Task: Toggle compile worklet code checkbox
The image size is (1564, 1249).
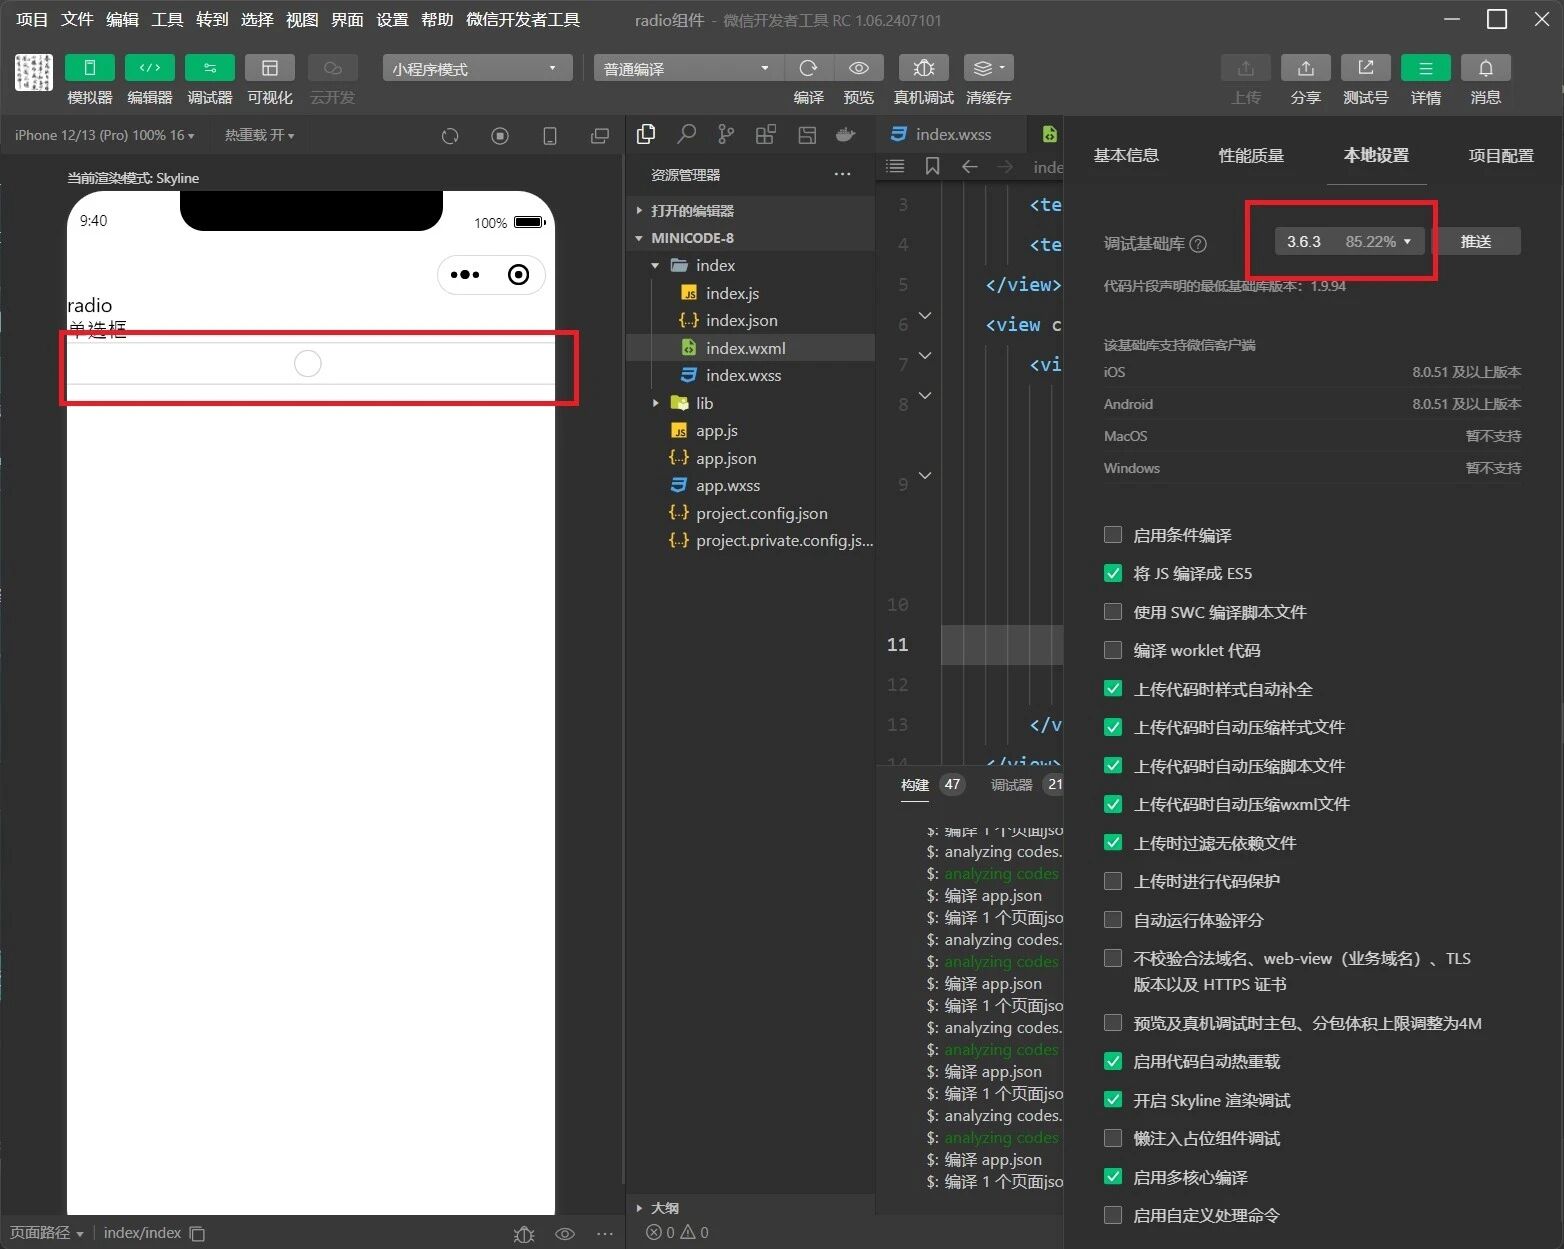Action: (x=1112, y=650)
